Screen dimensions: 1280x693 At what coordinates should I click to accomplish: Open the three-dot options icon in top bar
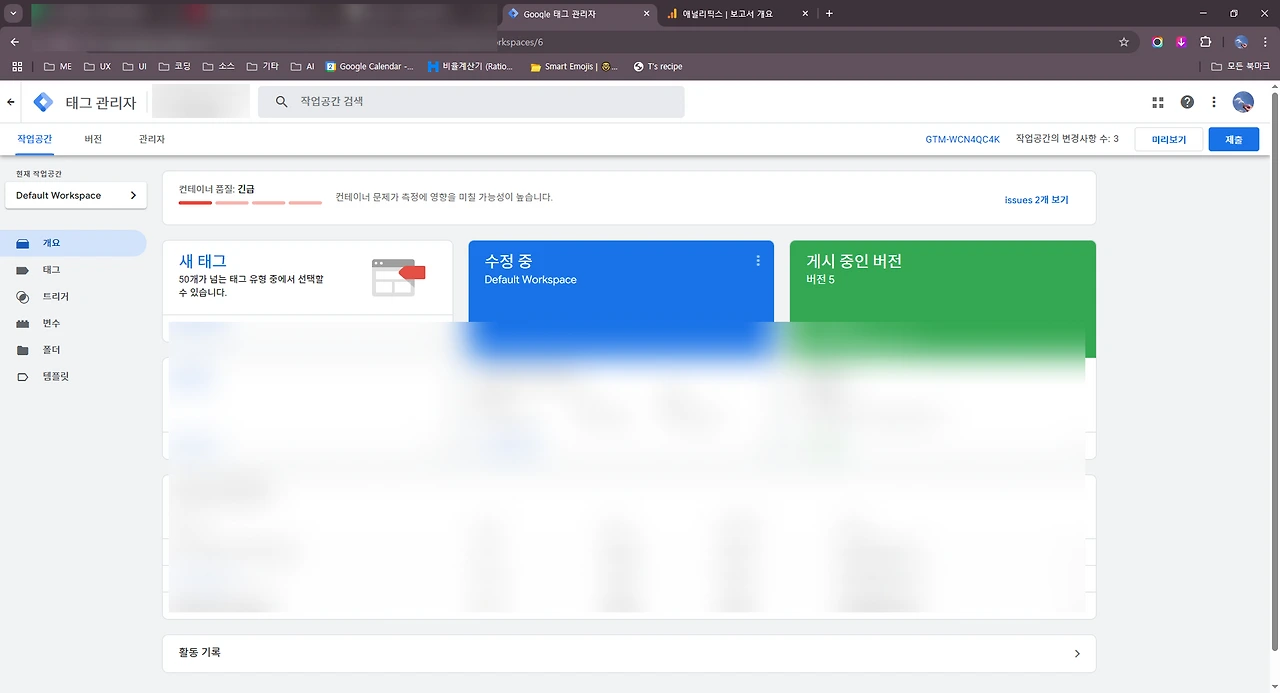pos(1213,101)
